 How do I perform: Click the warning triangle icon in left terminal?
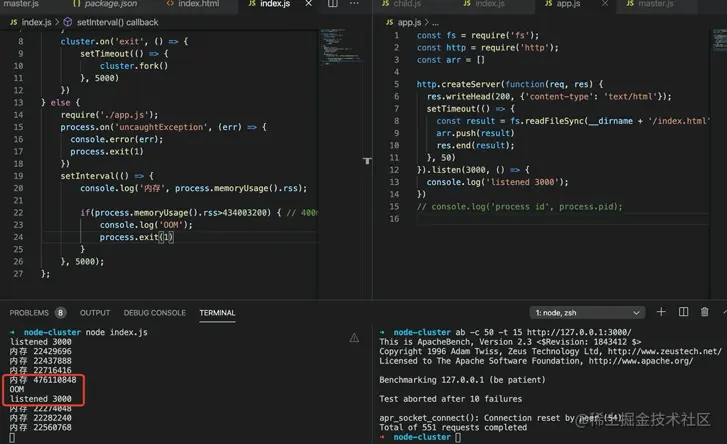pyautogui.click(x=354, y=338)
